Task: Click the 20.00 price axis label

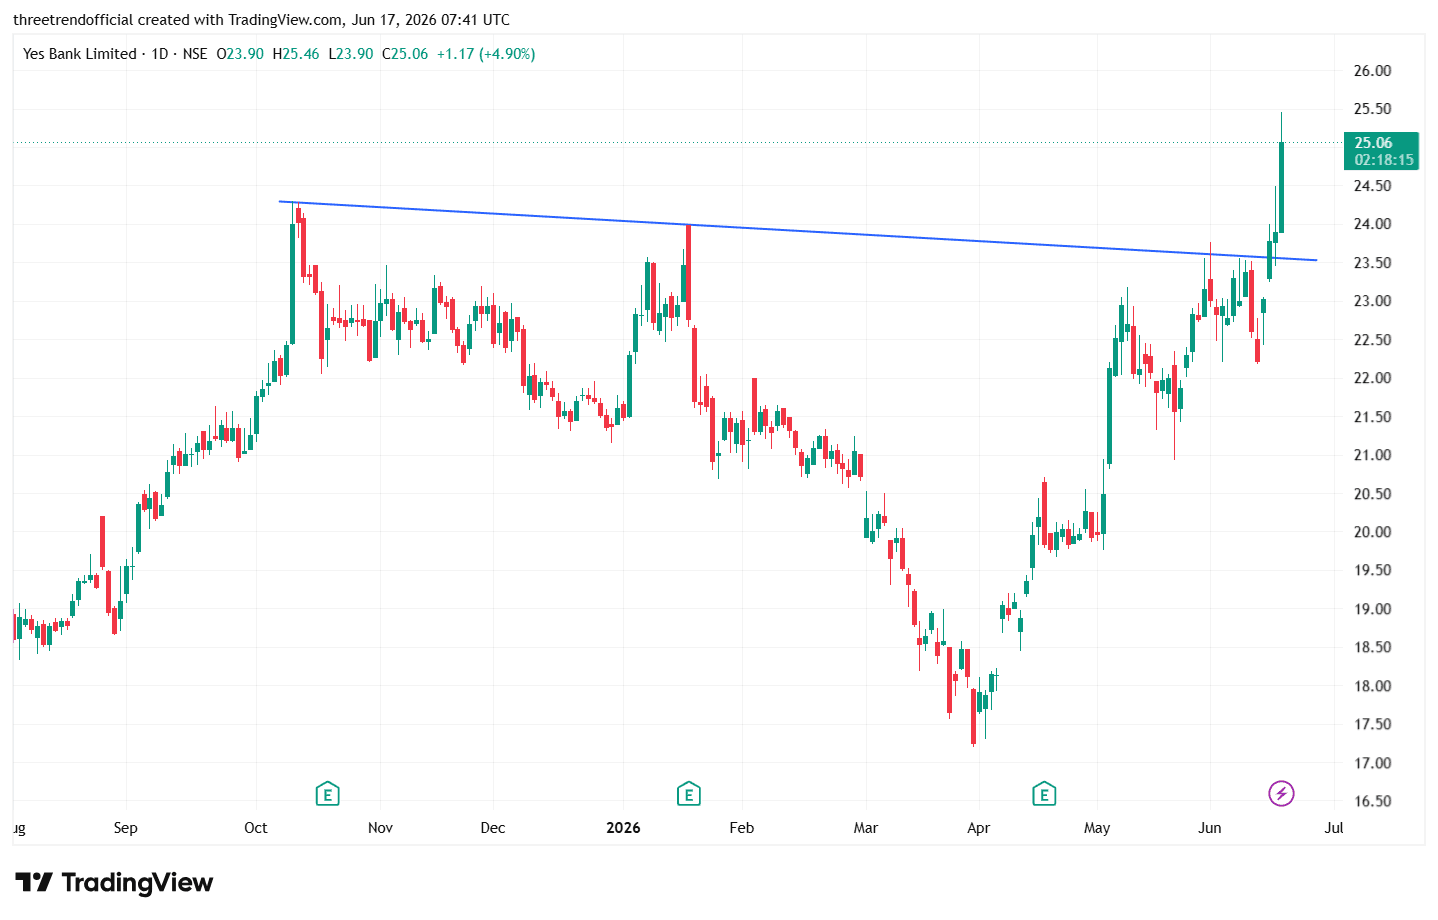Action: tap(1372, 532)
